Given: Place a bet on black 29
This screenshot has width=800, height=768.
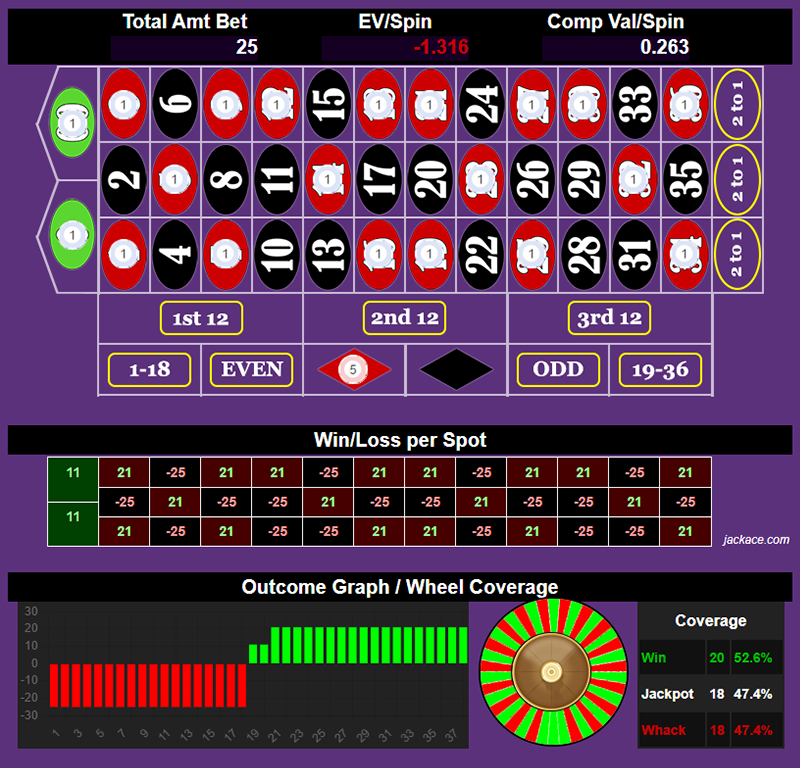Looking at the screenshot, I should pyautogui.click(x=583, y=179).
